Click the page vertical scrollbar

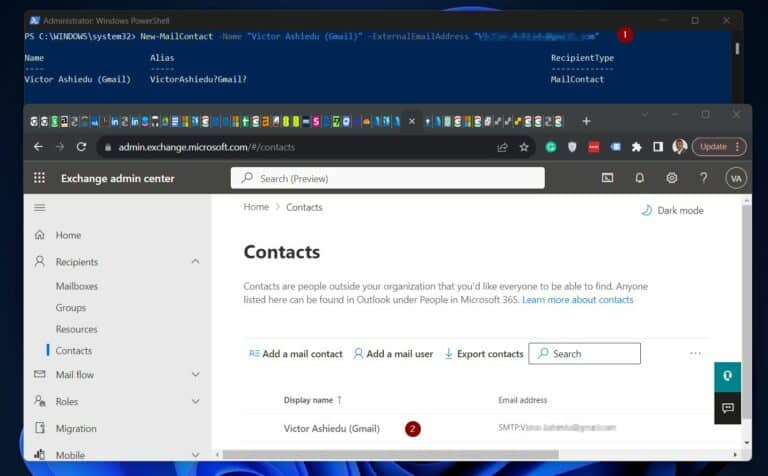(x=746, y=313)
